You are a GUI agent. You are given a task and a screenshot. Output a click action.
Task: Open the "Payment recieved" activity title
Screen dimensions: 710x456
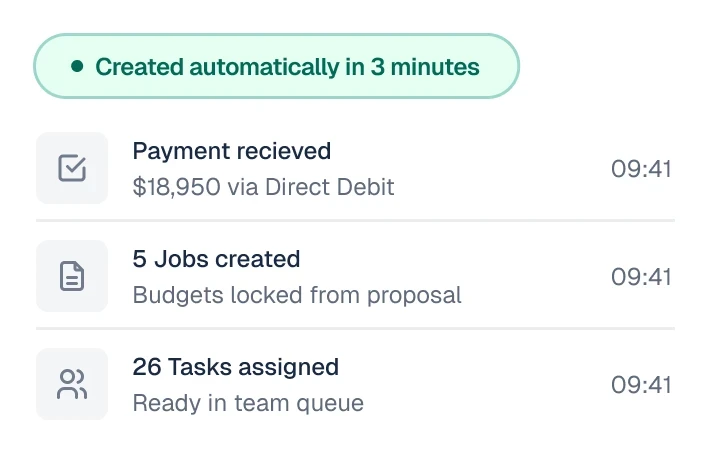click(x=231, y=151)
